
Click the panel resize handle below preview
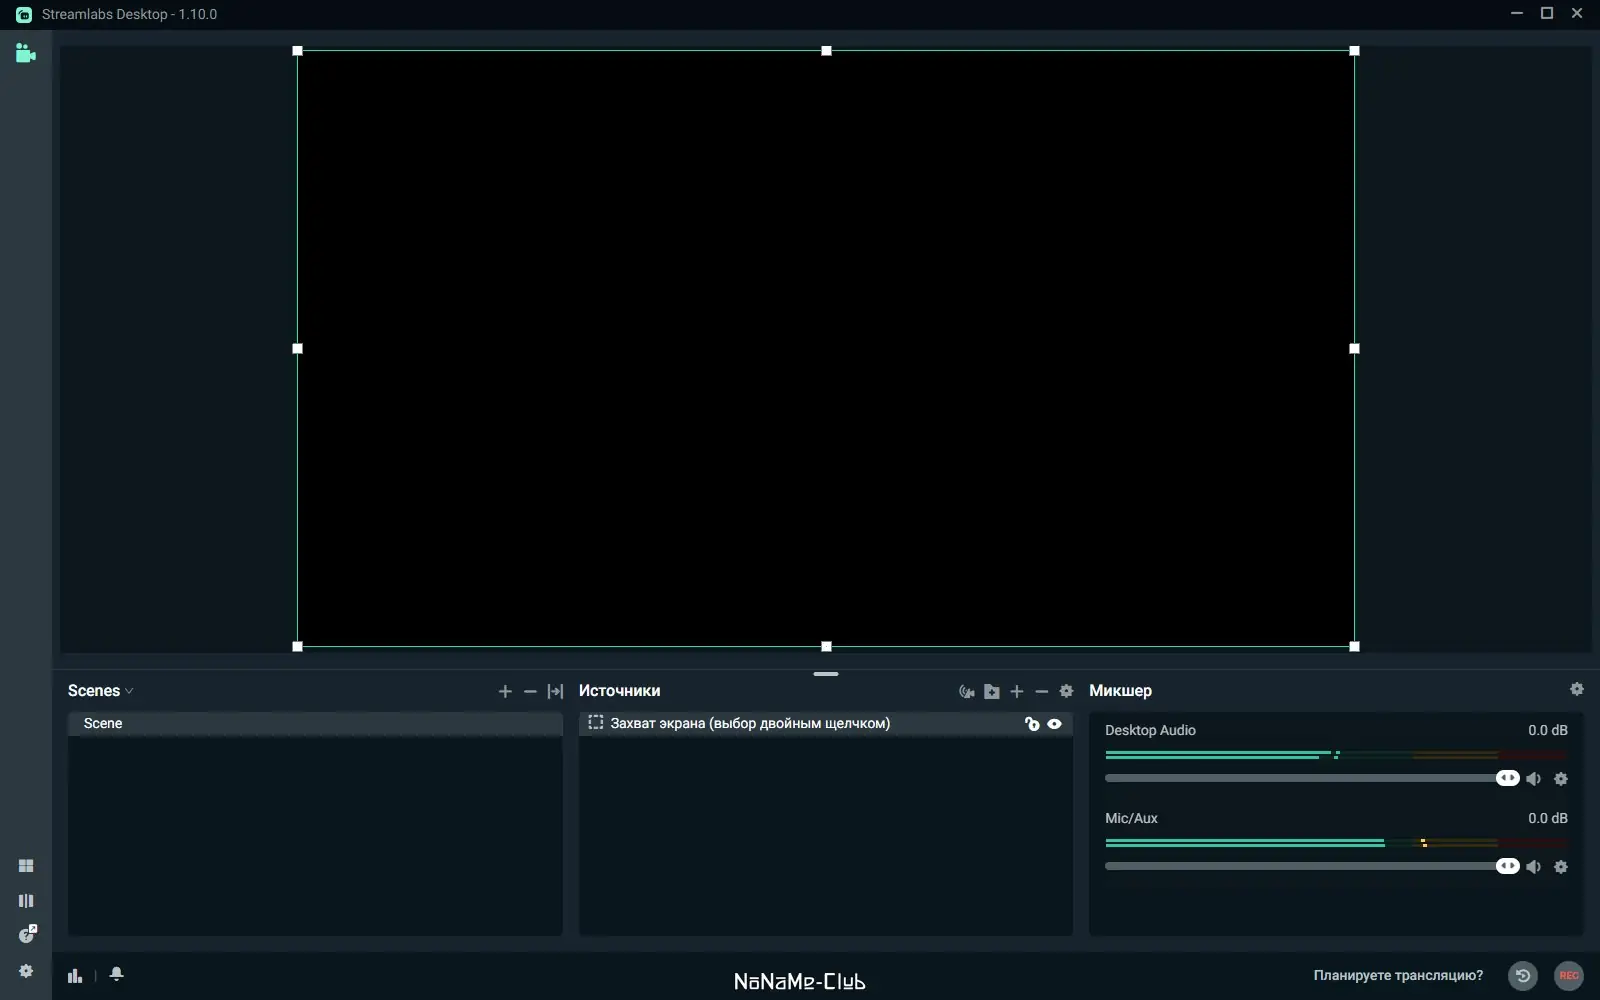coord(826,674)
